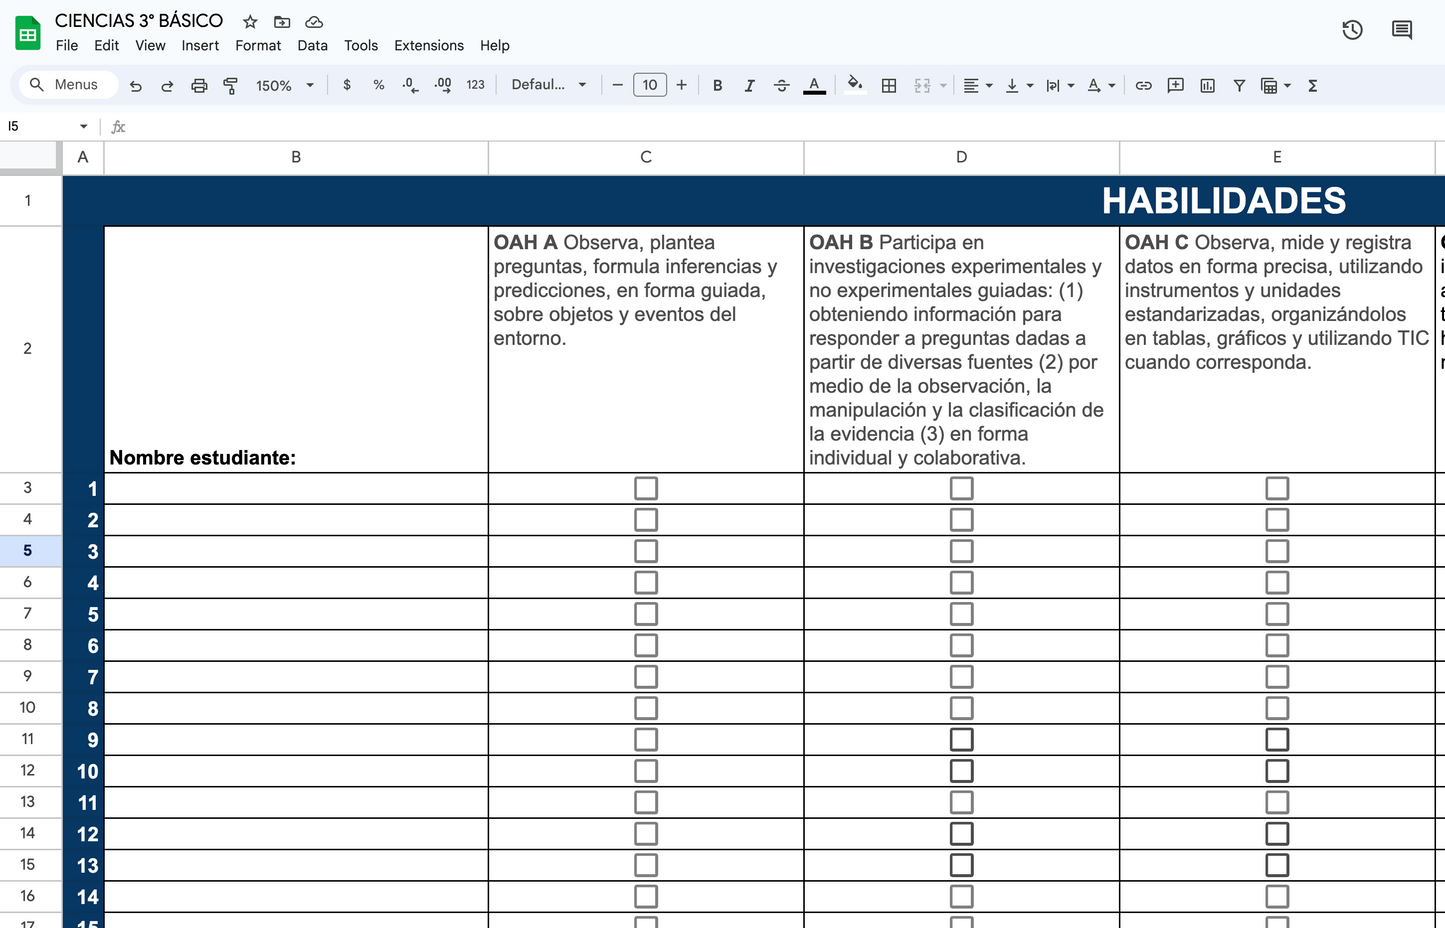The width and height of the screenshot is (1445, 928).
Task: Open the fill color picker
Action: [x=854, y=85]
